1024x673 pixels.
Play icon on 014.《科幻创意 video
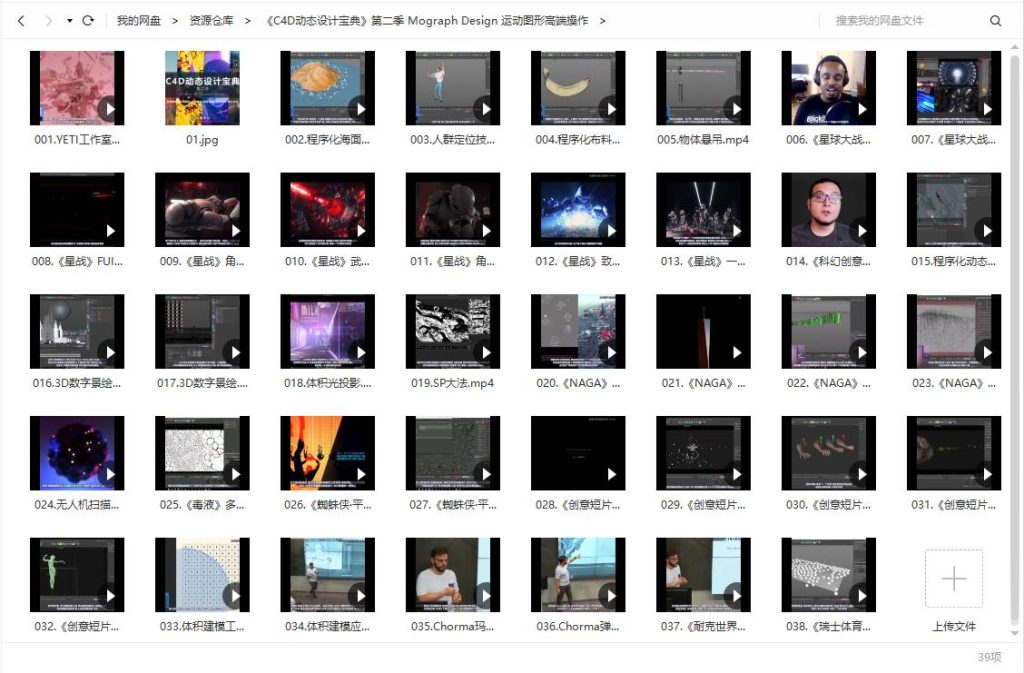[861, 231]
